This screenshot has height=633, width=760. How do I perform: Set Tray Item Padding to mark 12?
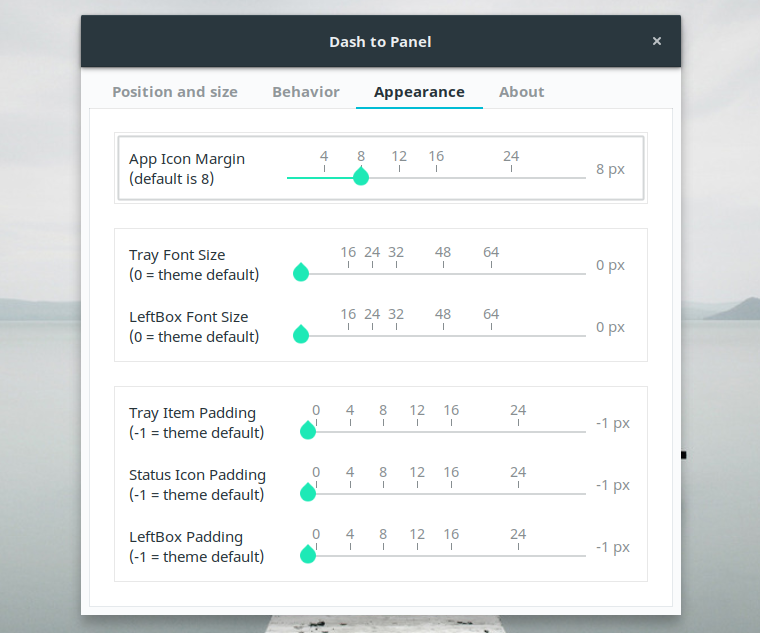[x=417, y=431]
